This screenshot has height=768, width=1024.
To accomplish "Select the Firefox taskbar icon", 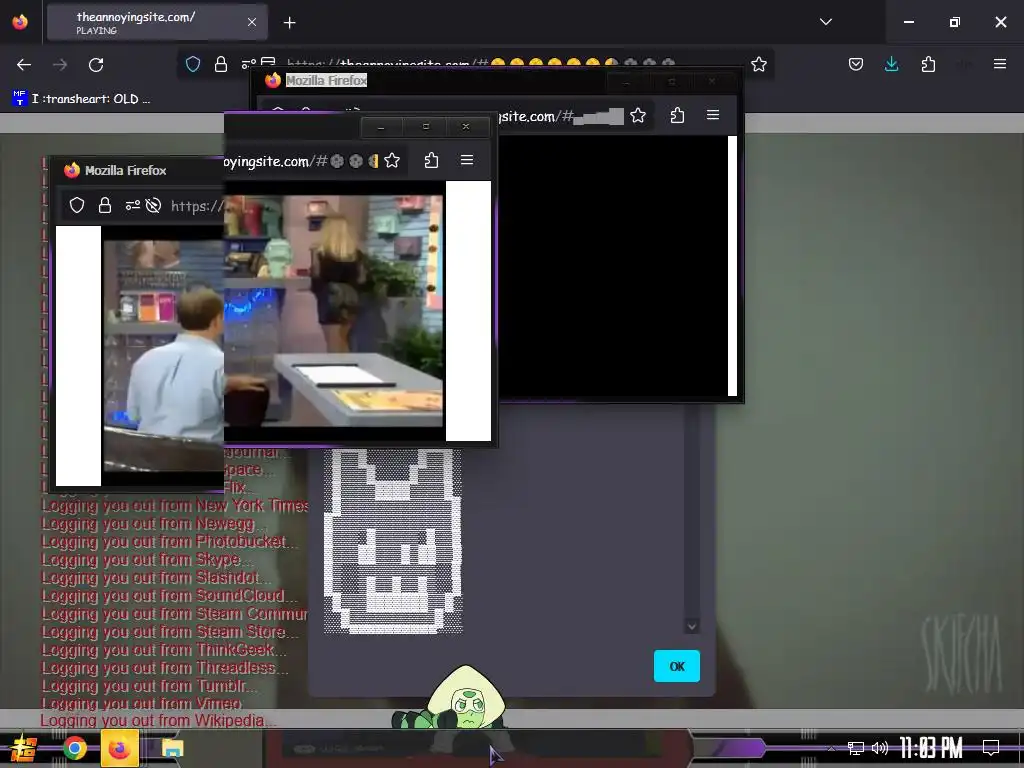I will 120,748.
